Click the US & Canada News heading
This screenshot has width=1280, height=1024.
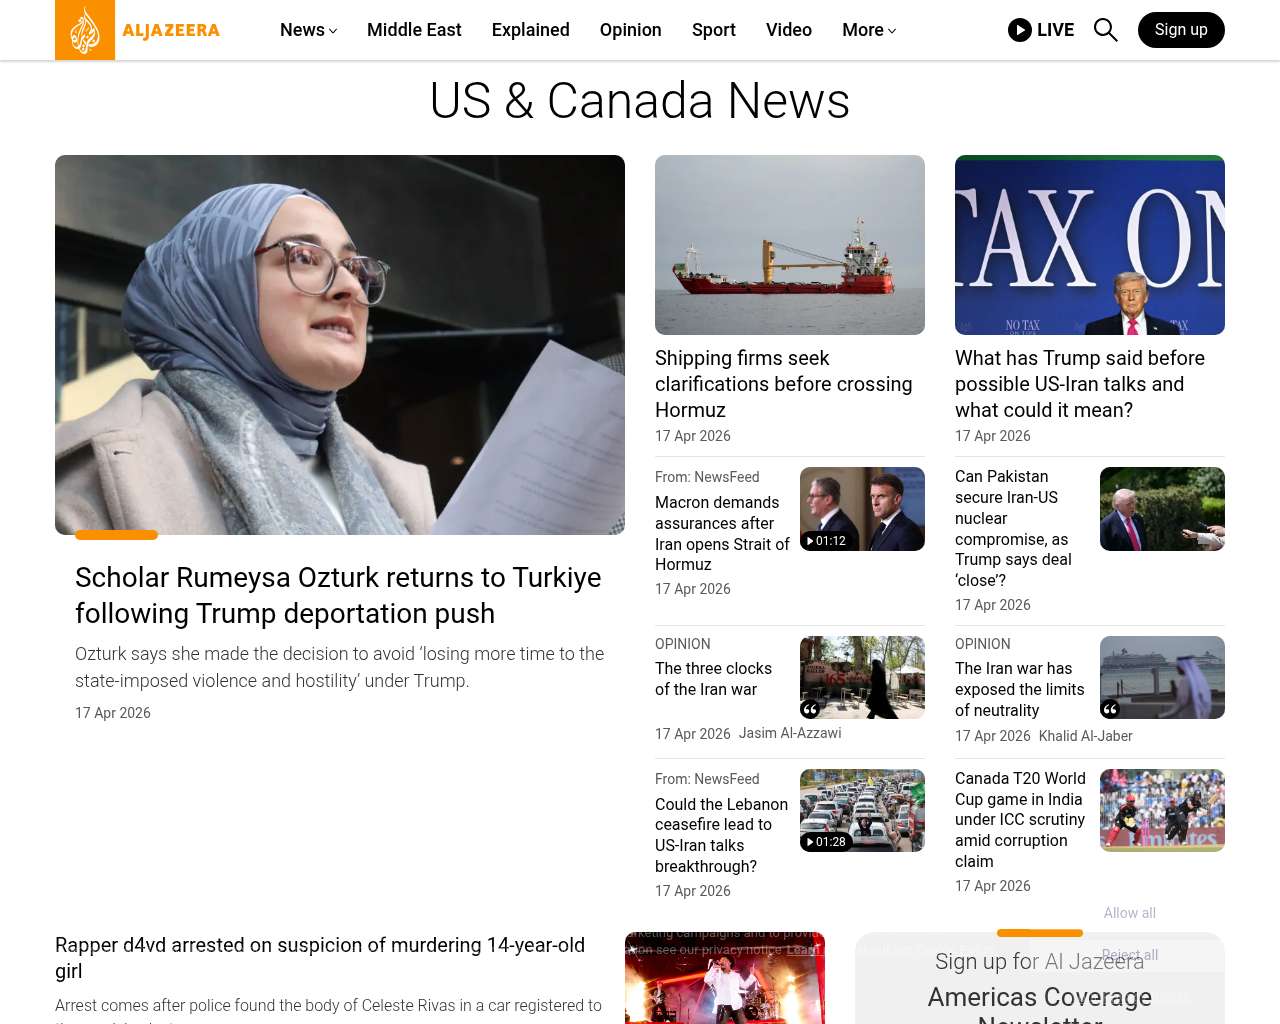point(640,101)
